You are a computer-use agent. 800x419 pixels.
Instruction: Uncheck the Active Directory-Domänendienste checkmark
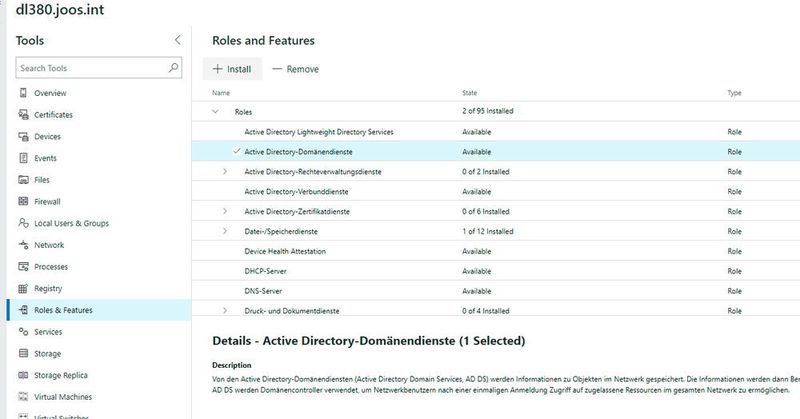tap(236, 151)
